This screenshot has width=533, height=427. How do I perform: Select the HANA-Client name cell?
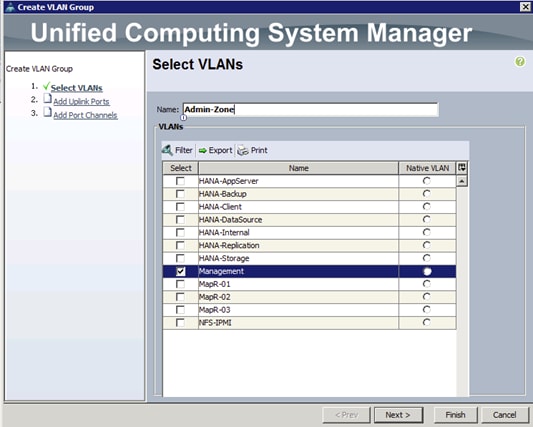pyautogui.click(x=298, y=207)
